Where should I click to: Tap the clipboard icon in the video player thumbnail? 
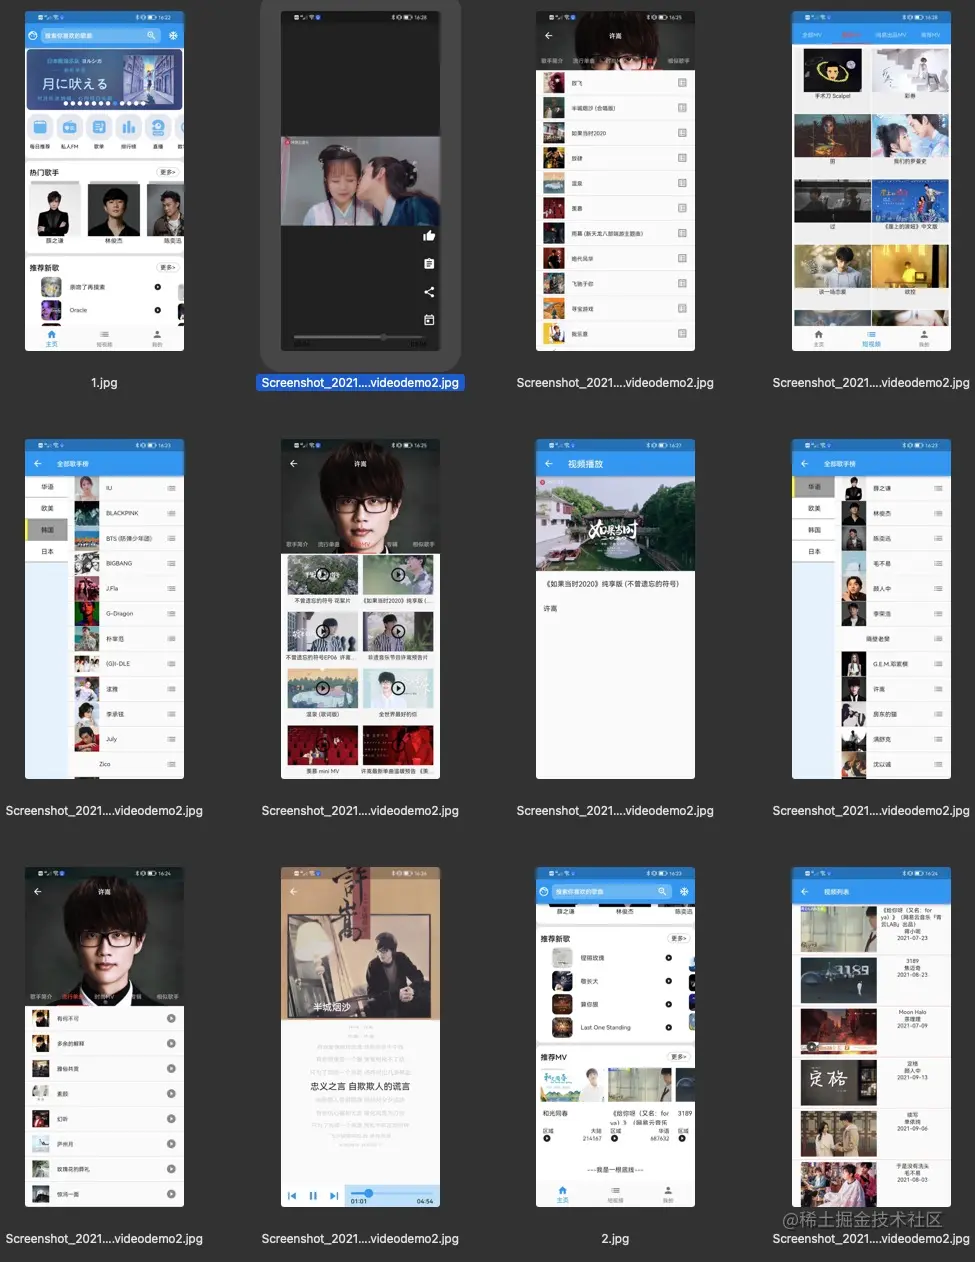[x=429, y=264]
